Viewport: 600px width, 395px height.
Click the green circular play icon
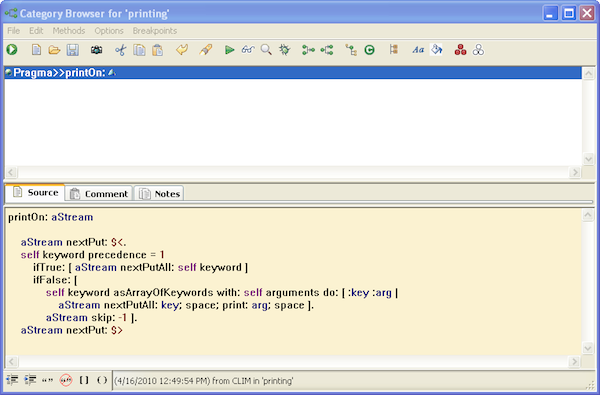[x=12, y=50]
